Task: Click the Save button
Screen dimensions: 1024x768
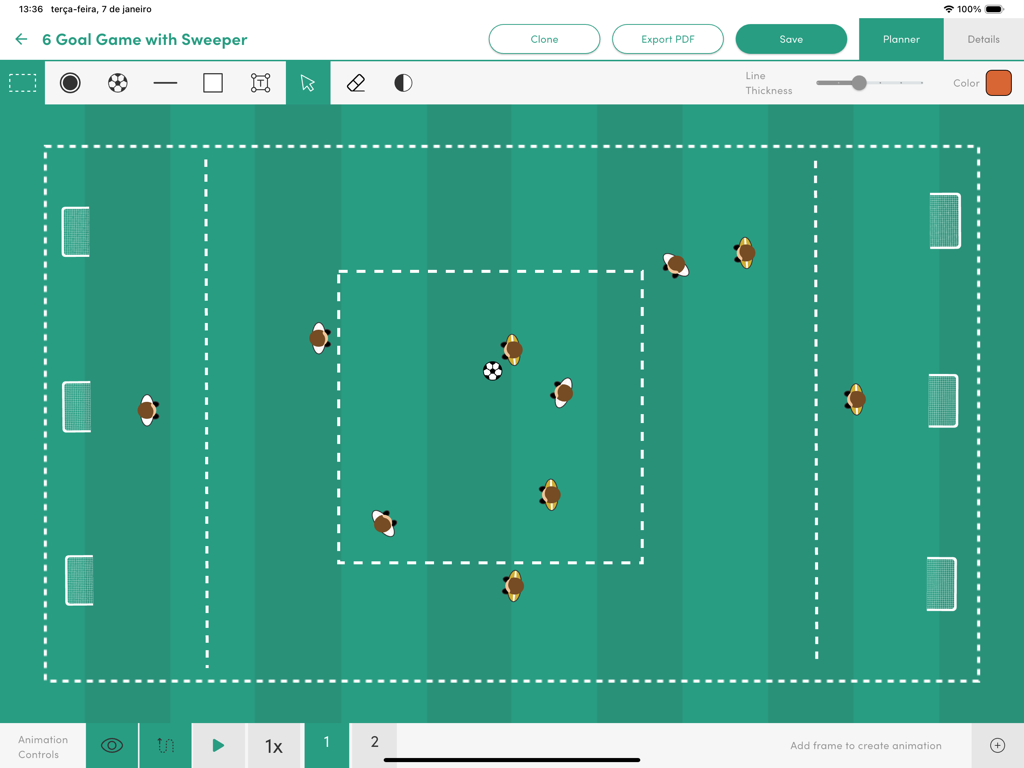Action: (791, 39)
